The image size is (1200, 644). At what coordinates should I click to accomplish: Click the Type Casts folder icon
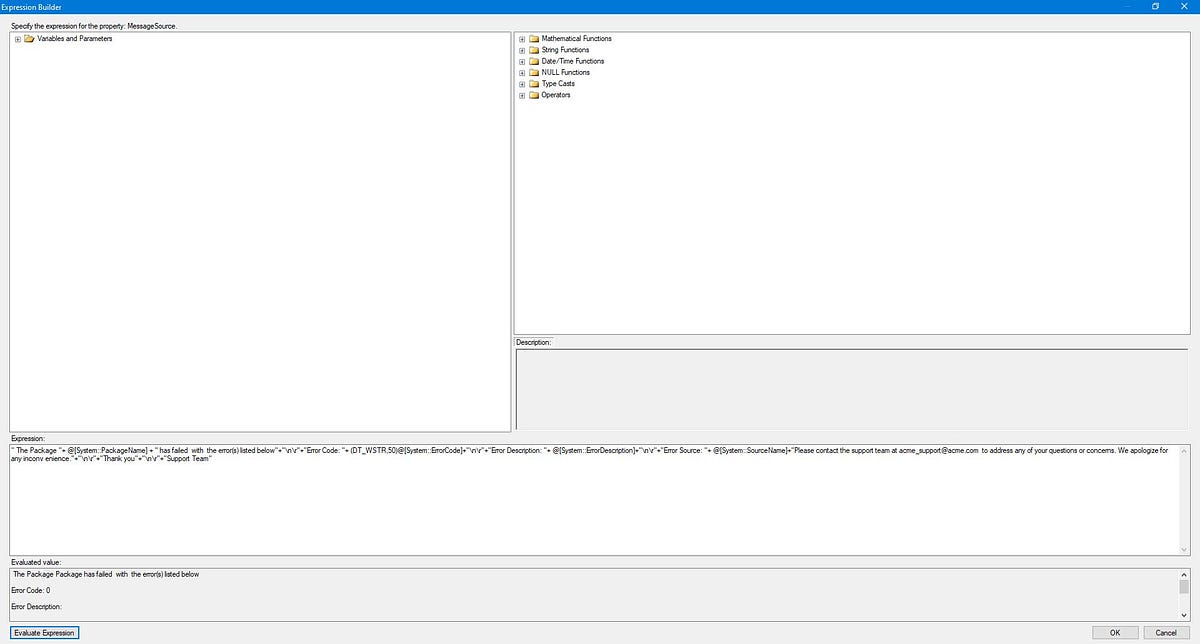point(533,84)
